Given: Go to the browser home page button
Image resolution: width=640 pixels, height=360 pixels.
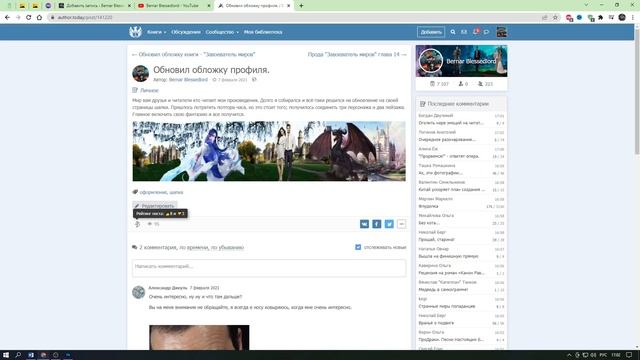Looking at the screenshot, I should click(x=39, y=18).
